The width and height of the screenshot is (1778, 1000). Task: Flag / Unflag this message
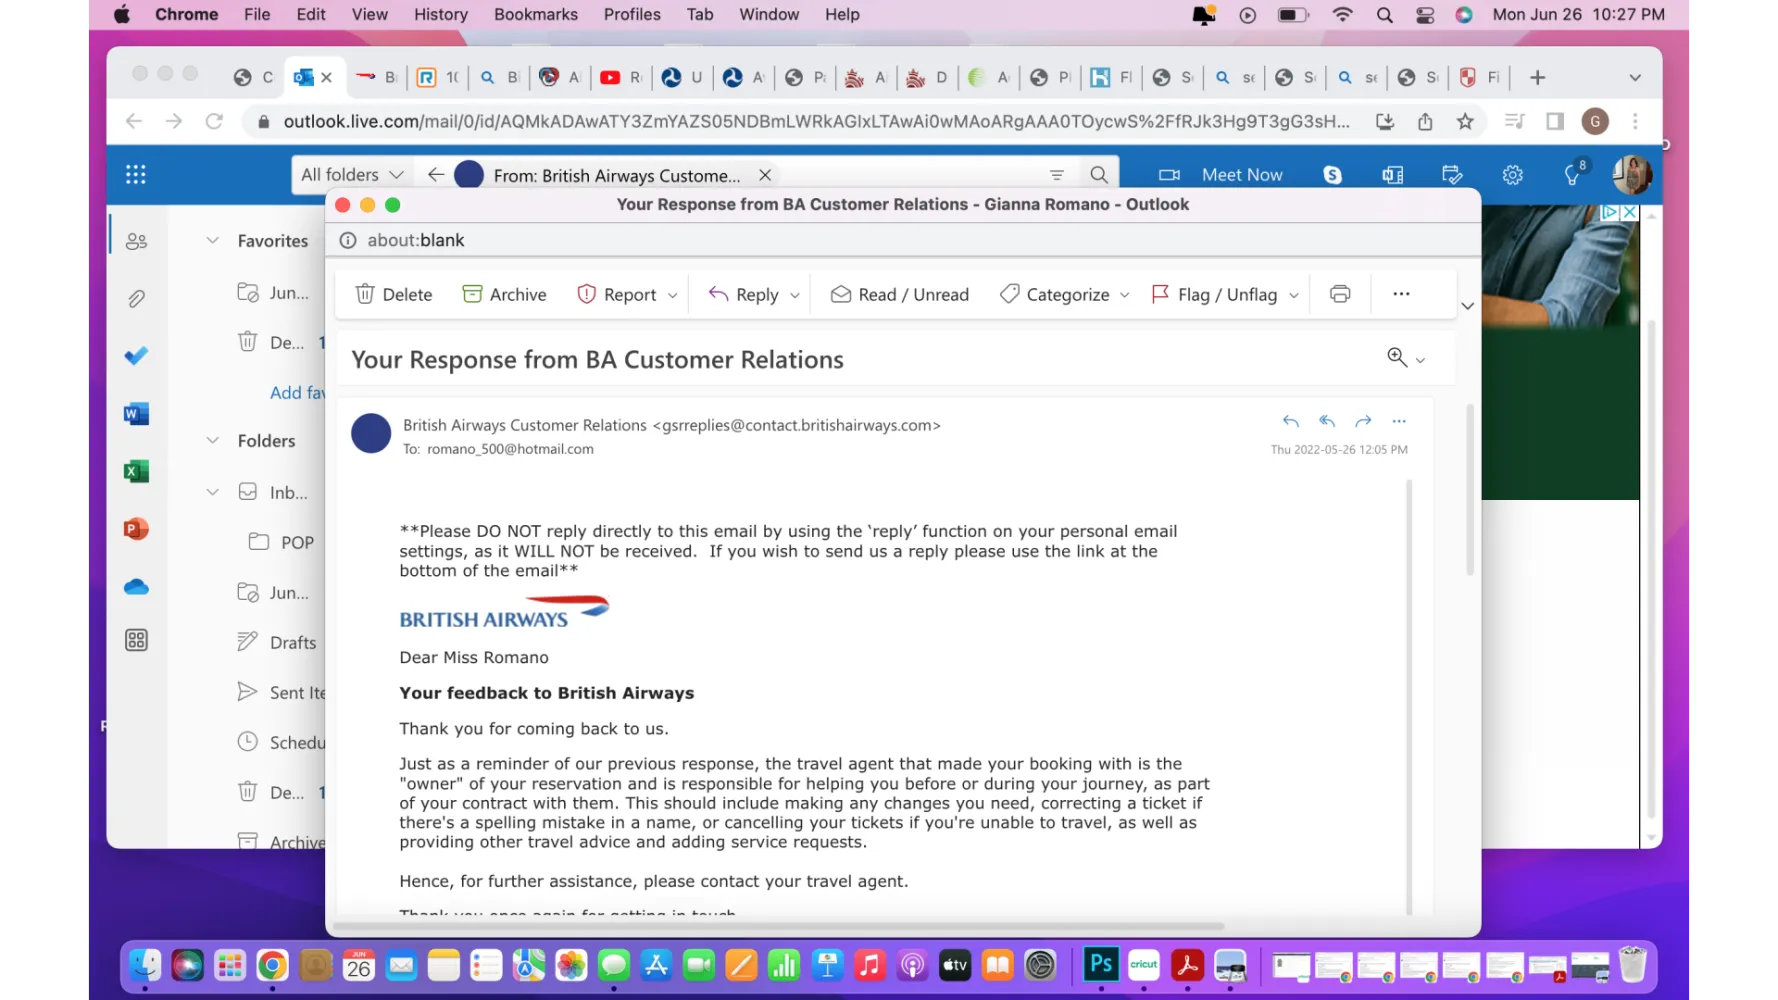1214,294
